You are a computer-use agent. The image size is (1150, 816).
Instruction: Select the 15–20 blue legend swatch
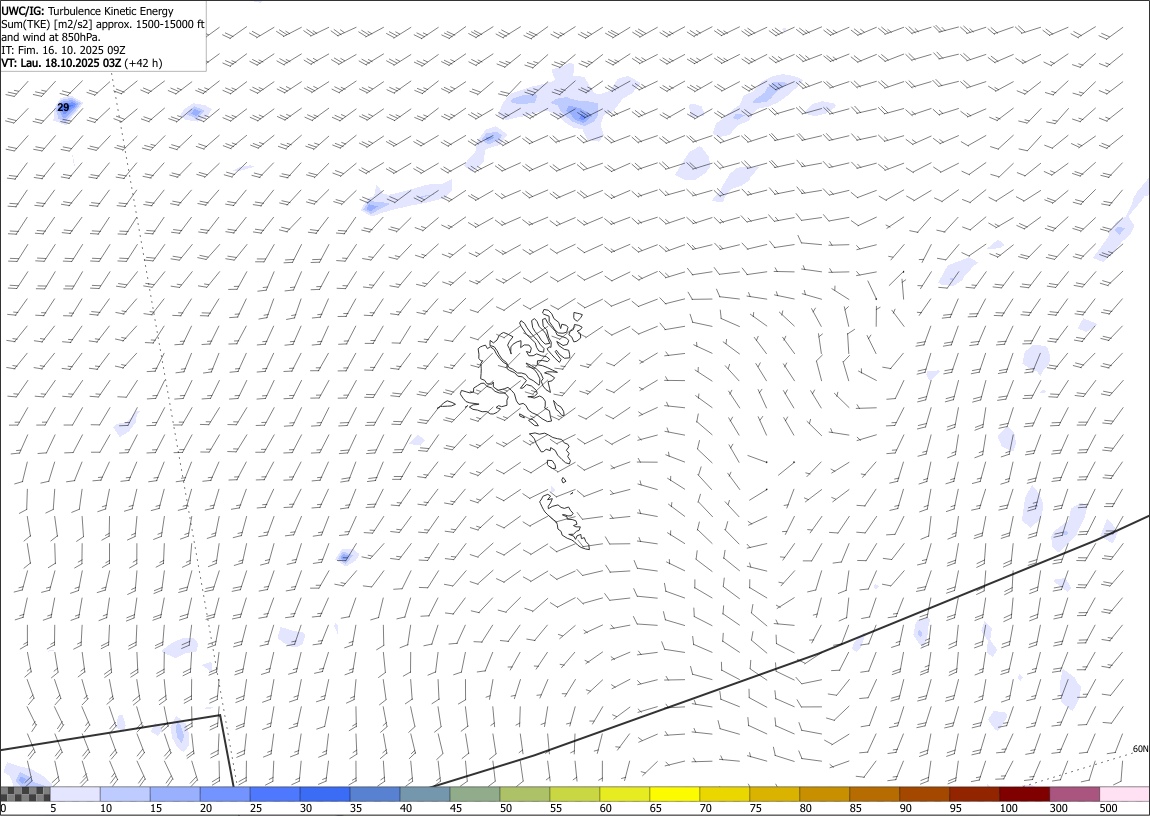coord(175,794)
